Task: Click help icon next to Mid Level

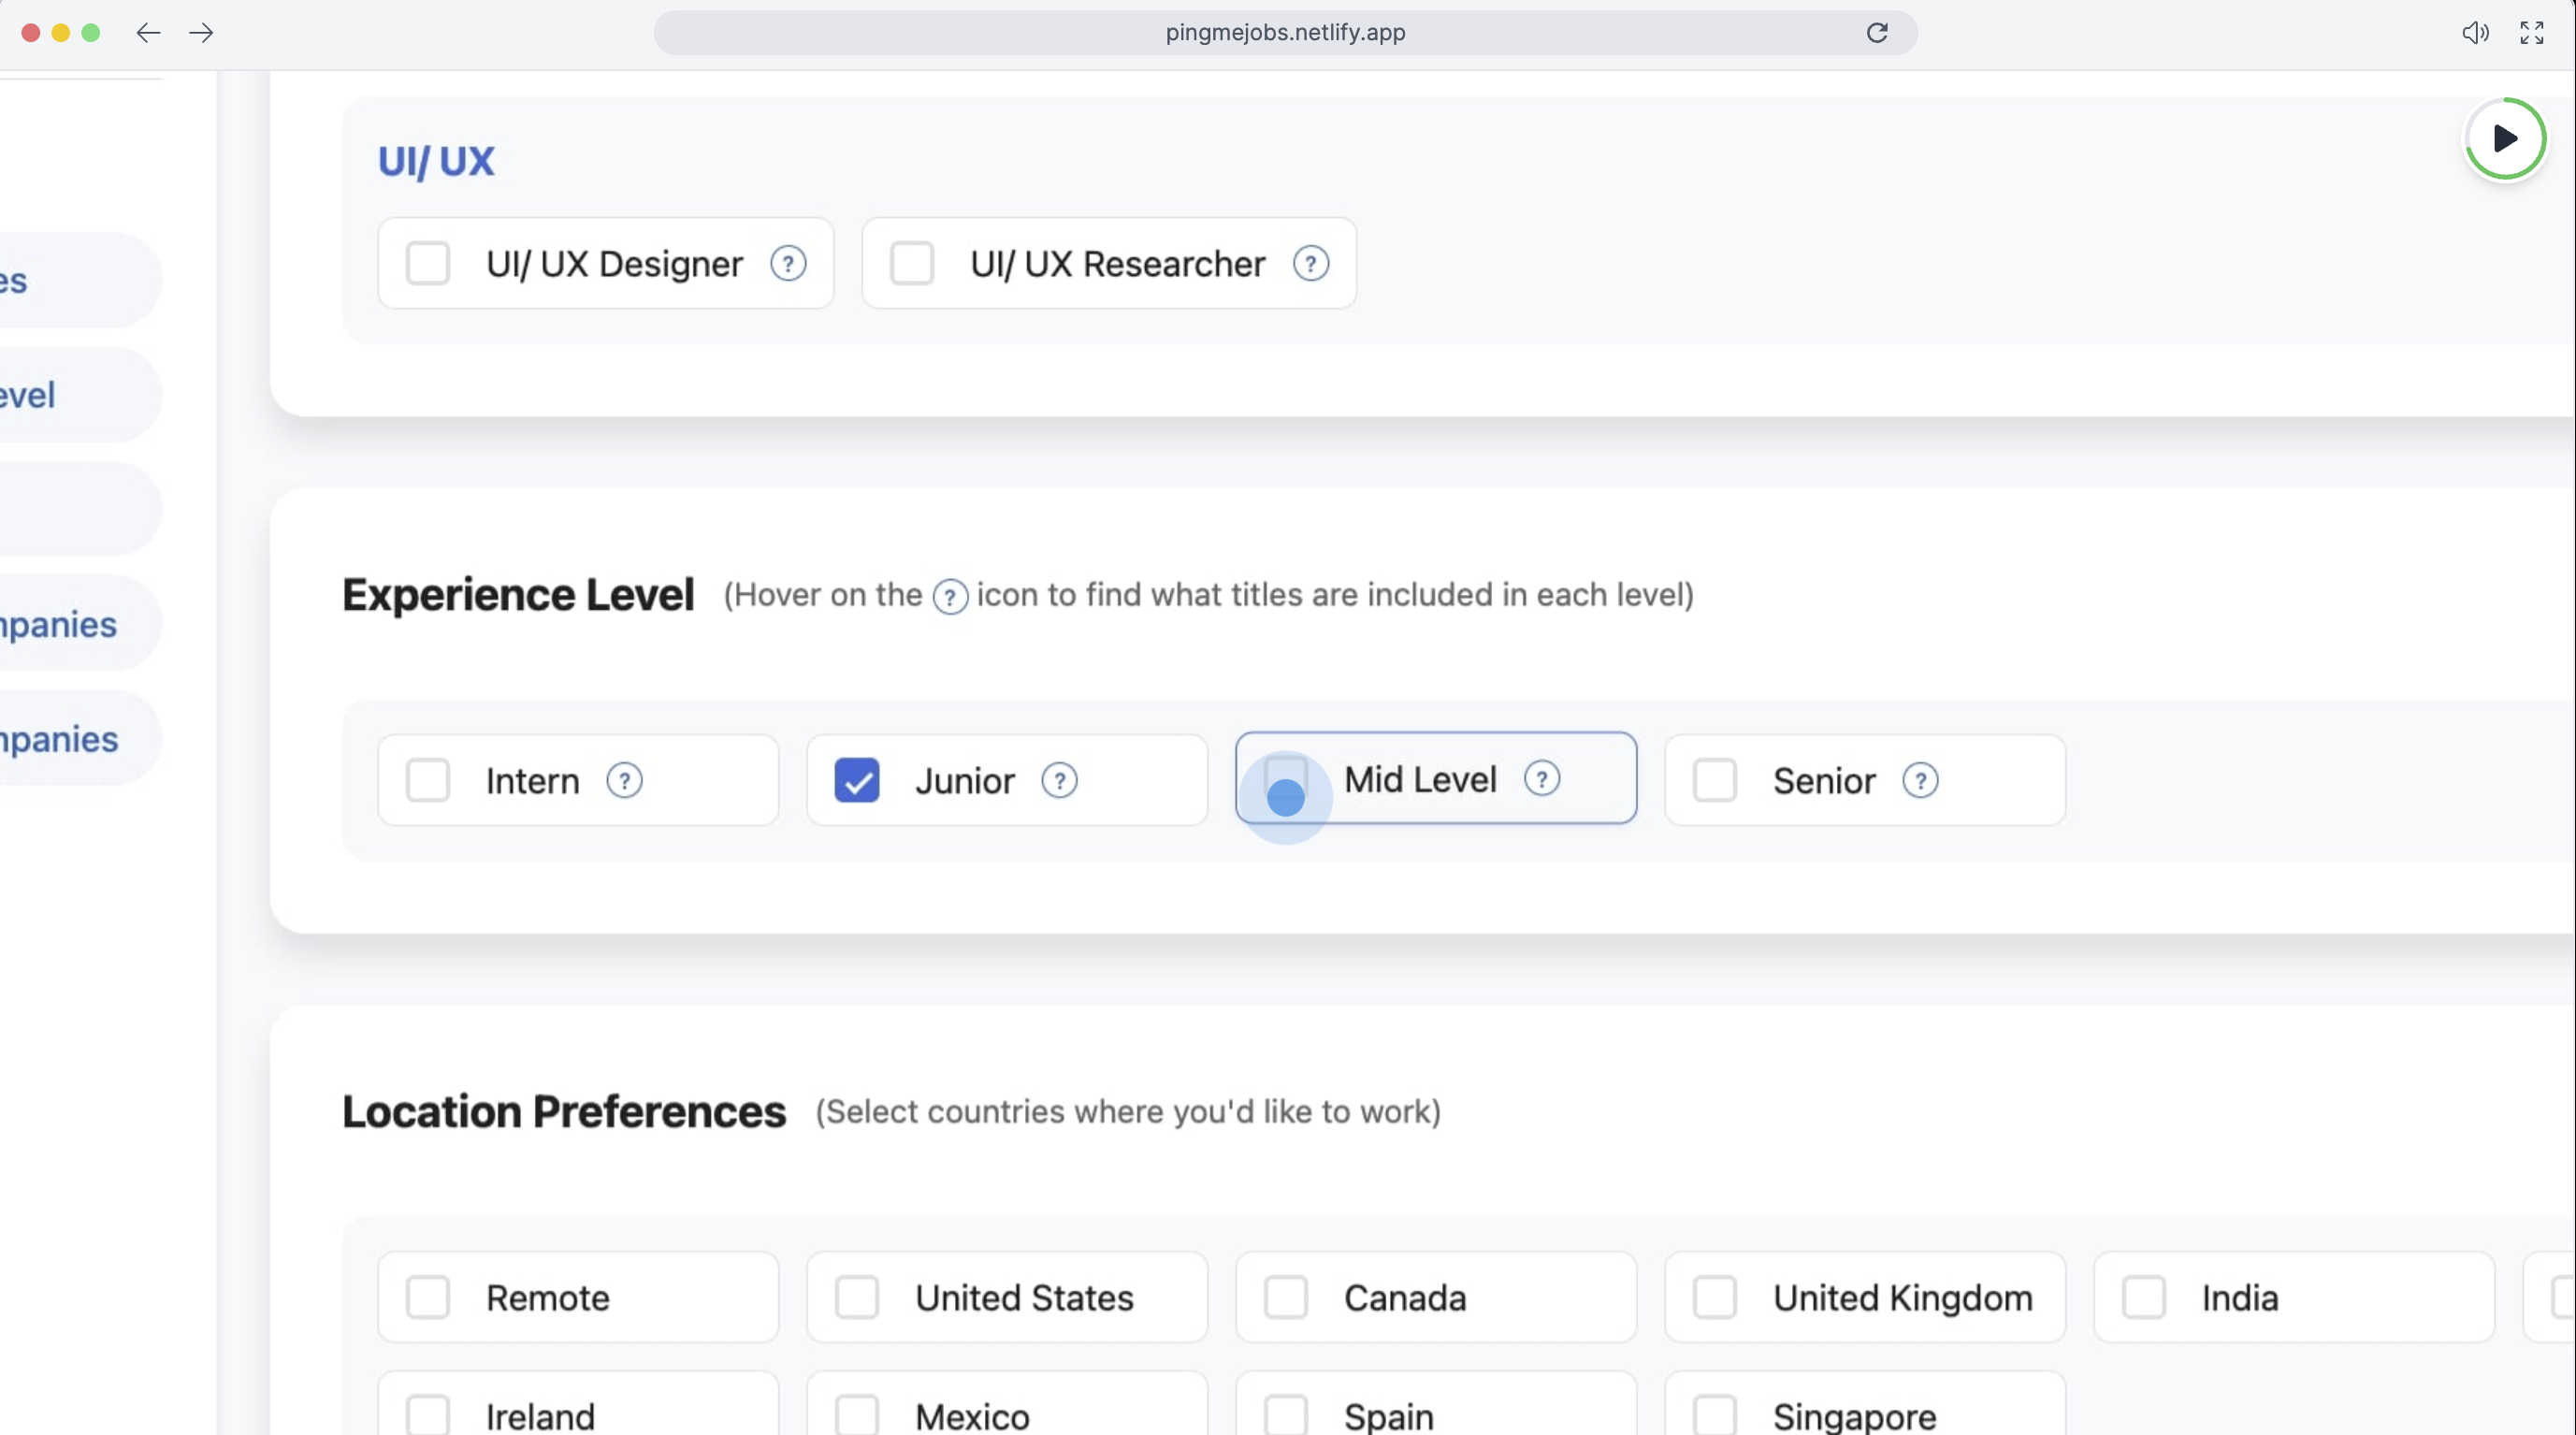Action: pos(1541,779)
